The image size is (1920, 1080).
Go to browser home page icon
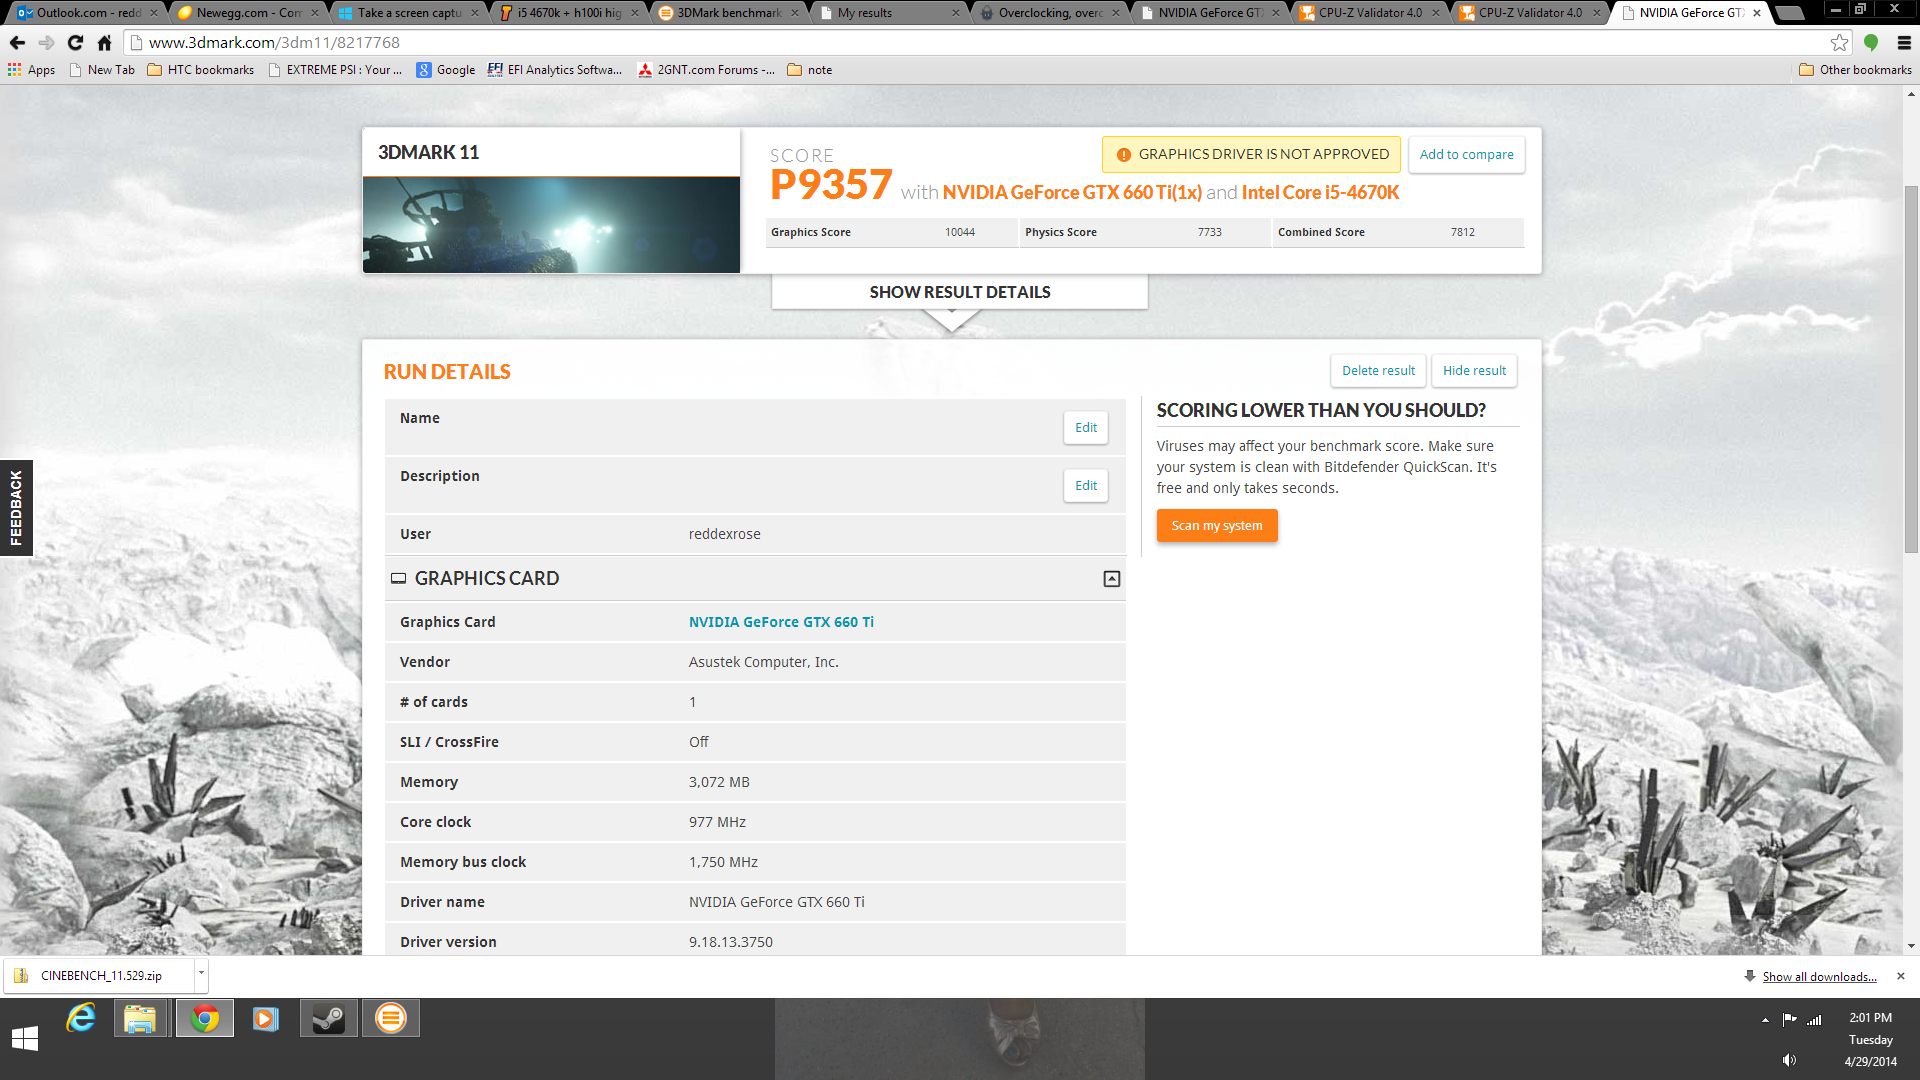click(x=104, y=43)
